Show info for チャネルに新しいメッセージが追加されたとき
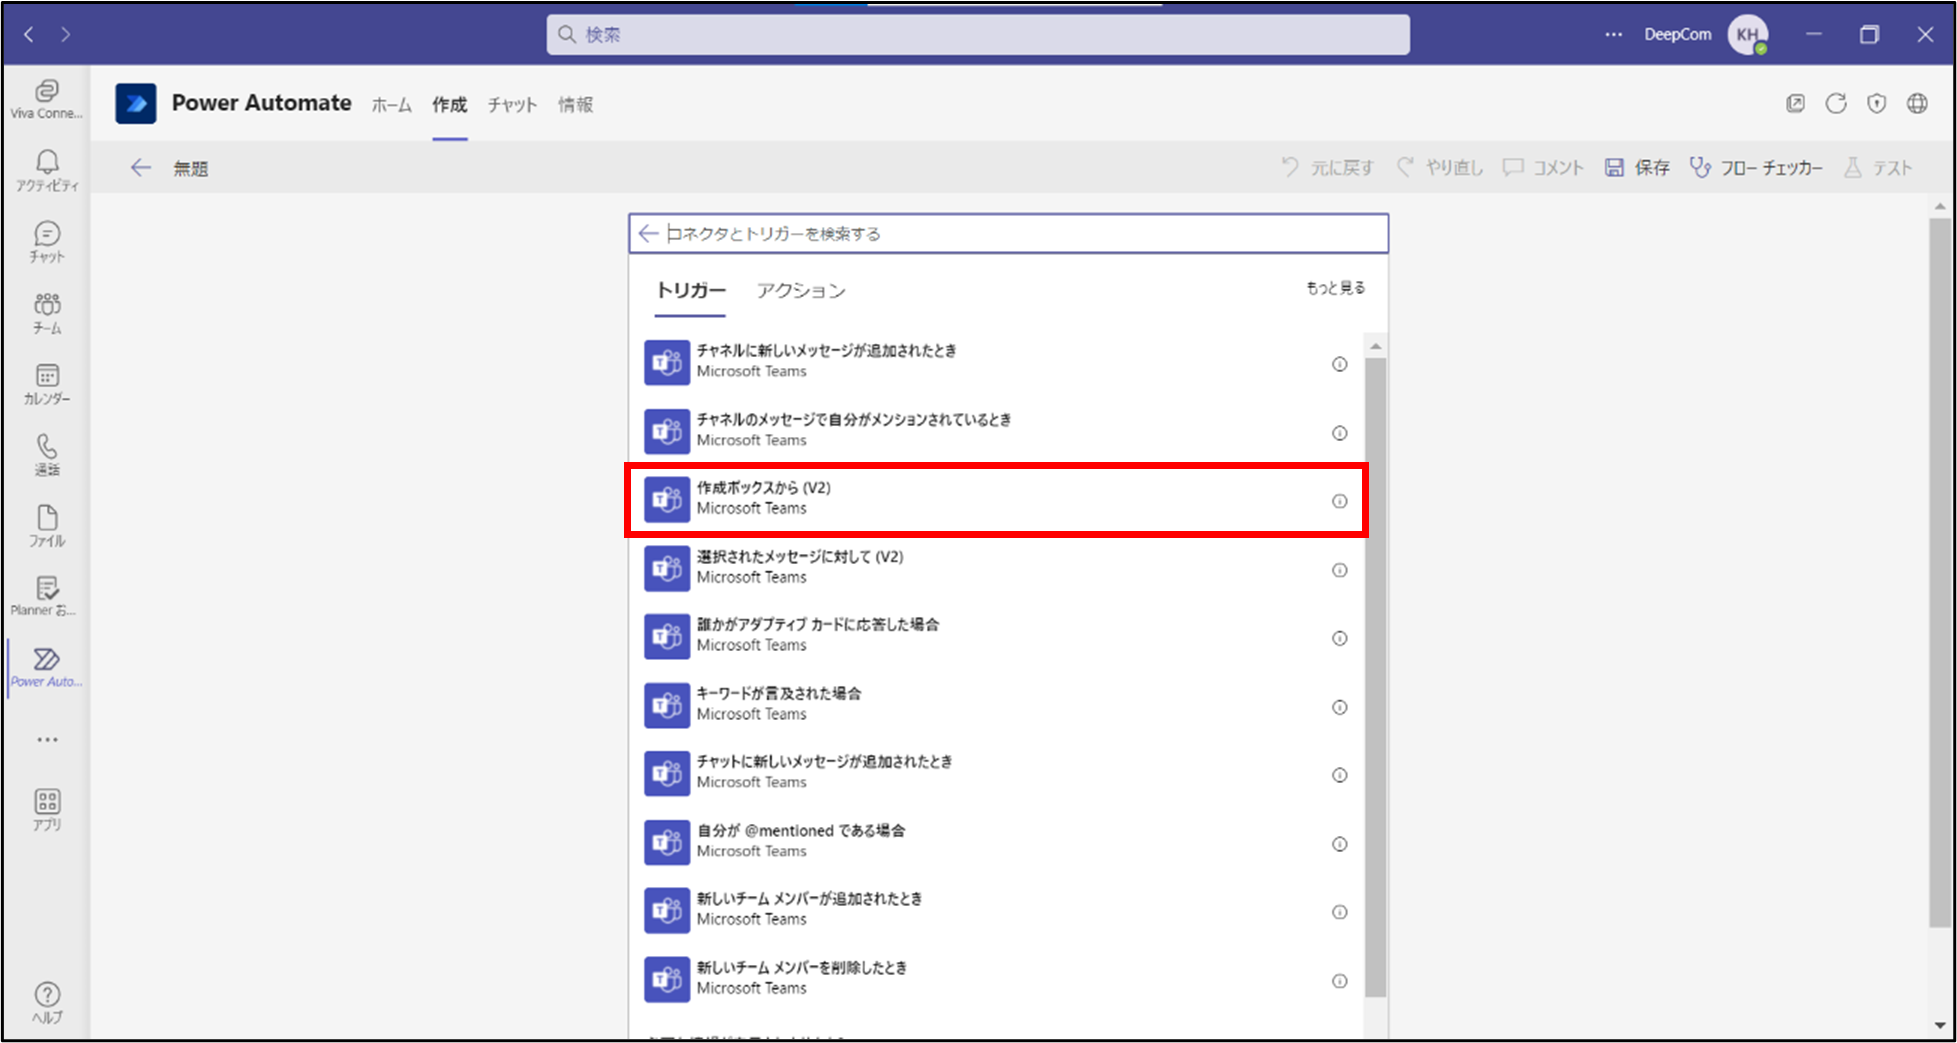Viewport: 1957px width, 1043px height. pyautogui.click(x=1340, y=364)
